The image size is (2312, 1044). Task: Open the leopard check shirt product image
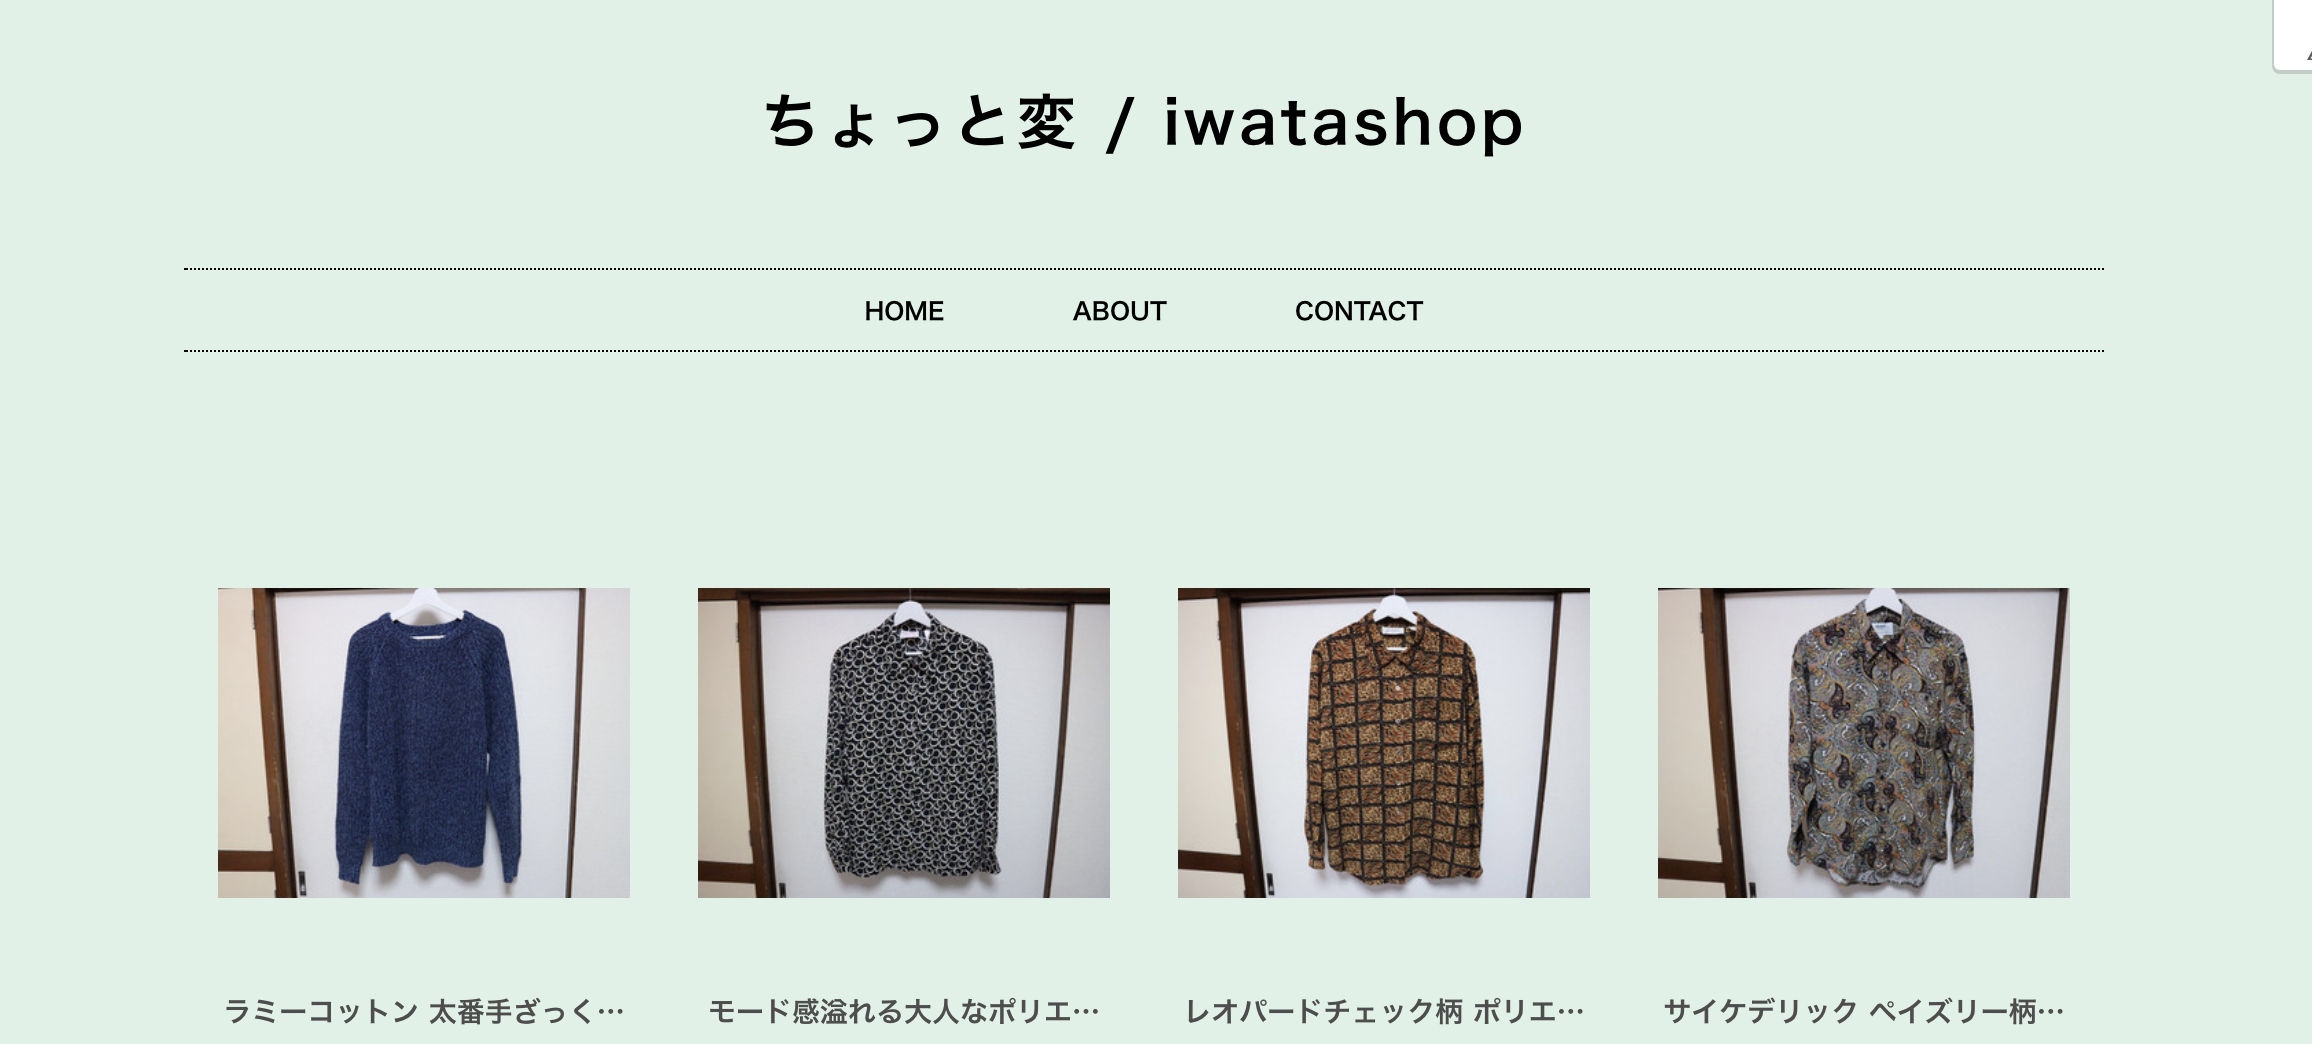[x=1384, y=743]
